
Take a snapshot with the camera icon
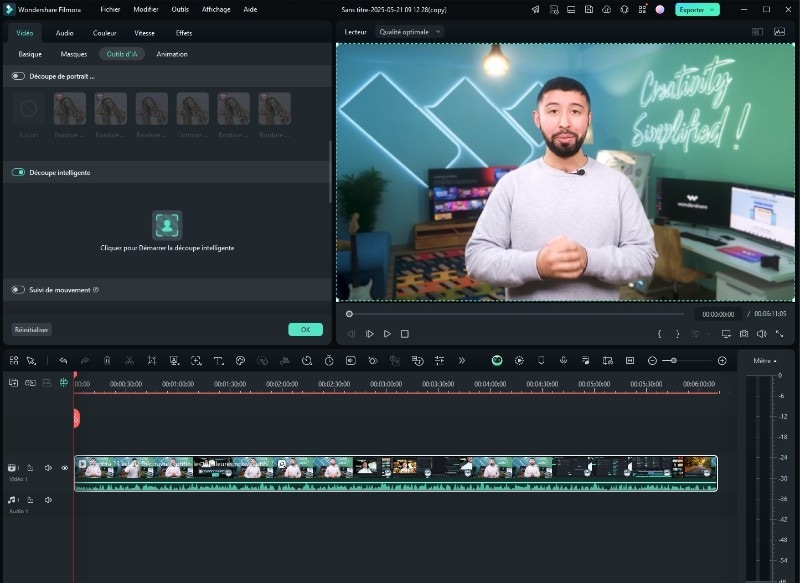[x=744, y=334]
